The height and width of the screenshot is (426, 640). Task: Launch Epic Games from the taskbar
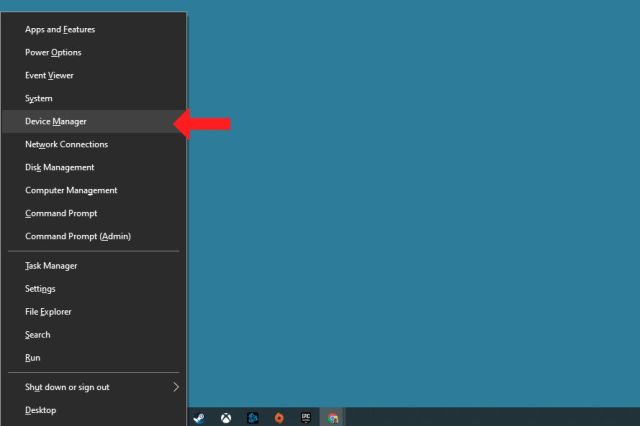point(306,418)
